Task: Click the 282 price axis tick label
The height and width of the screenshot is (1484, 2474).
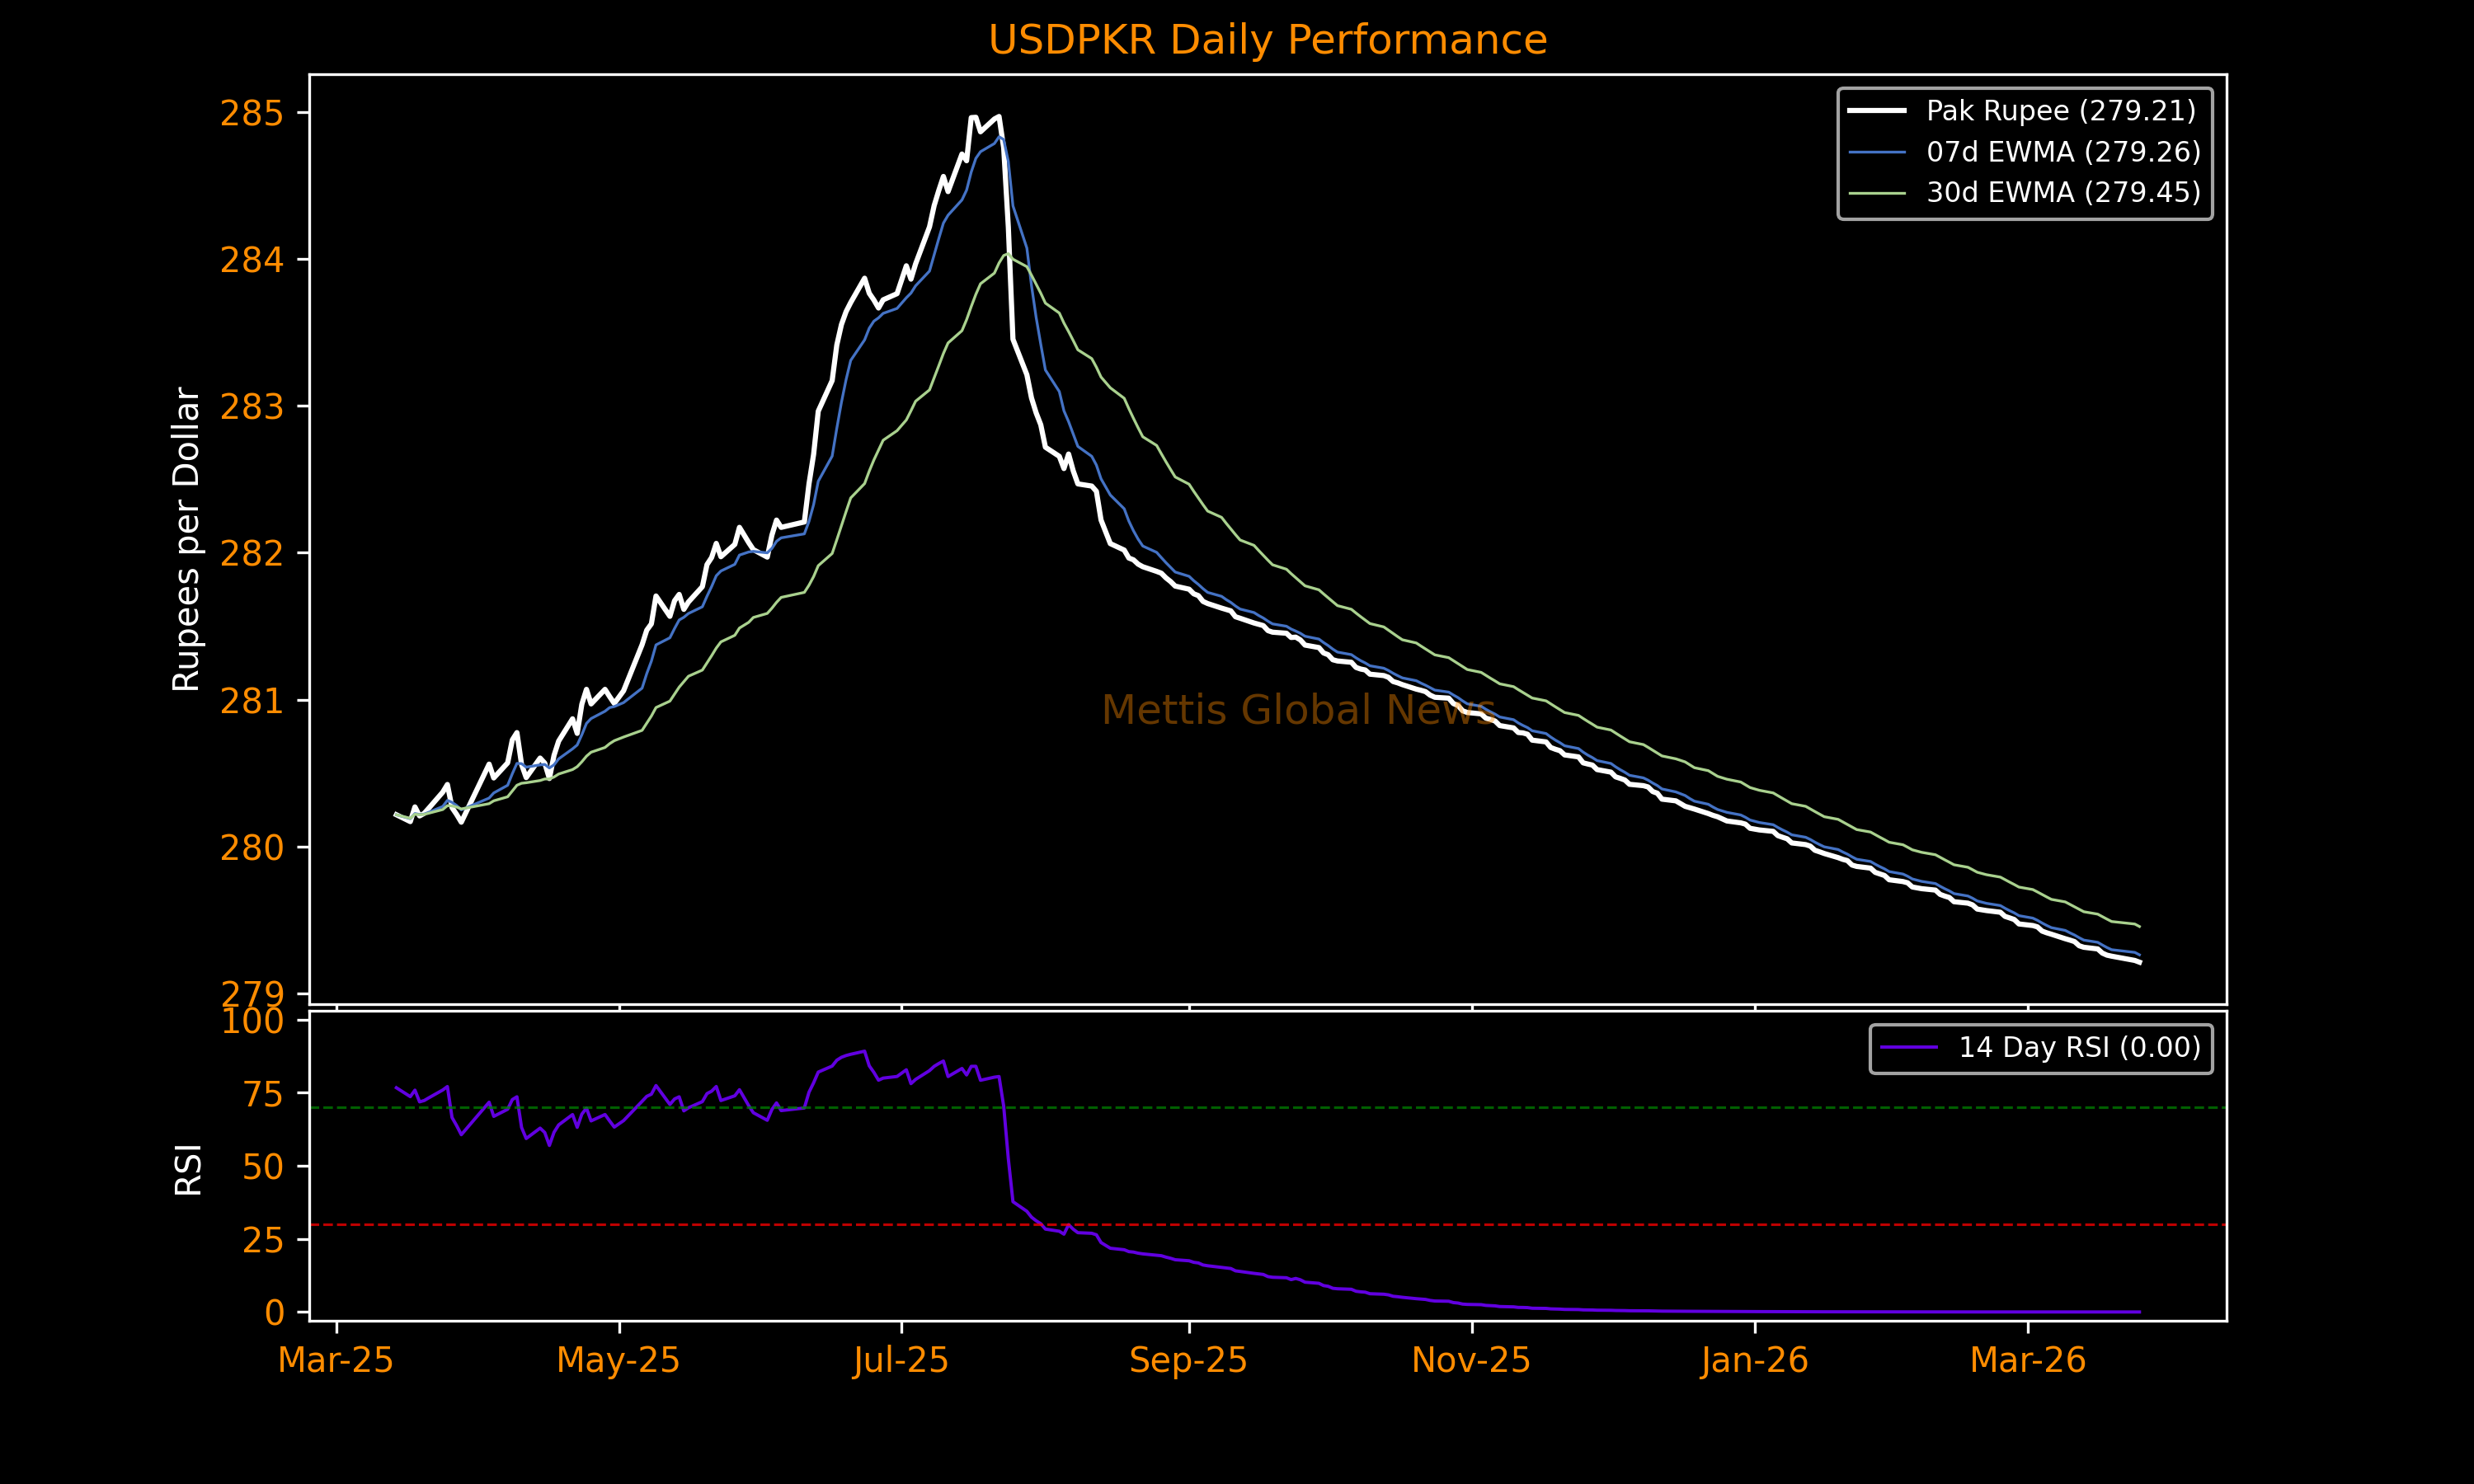Action: click(x=252, y=554)
